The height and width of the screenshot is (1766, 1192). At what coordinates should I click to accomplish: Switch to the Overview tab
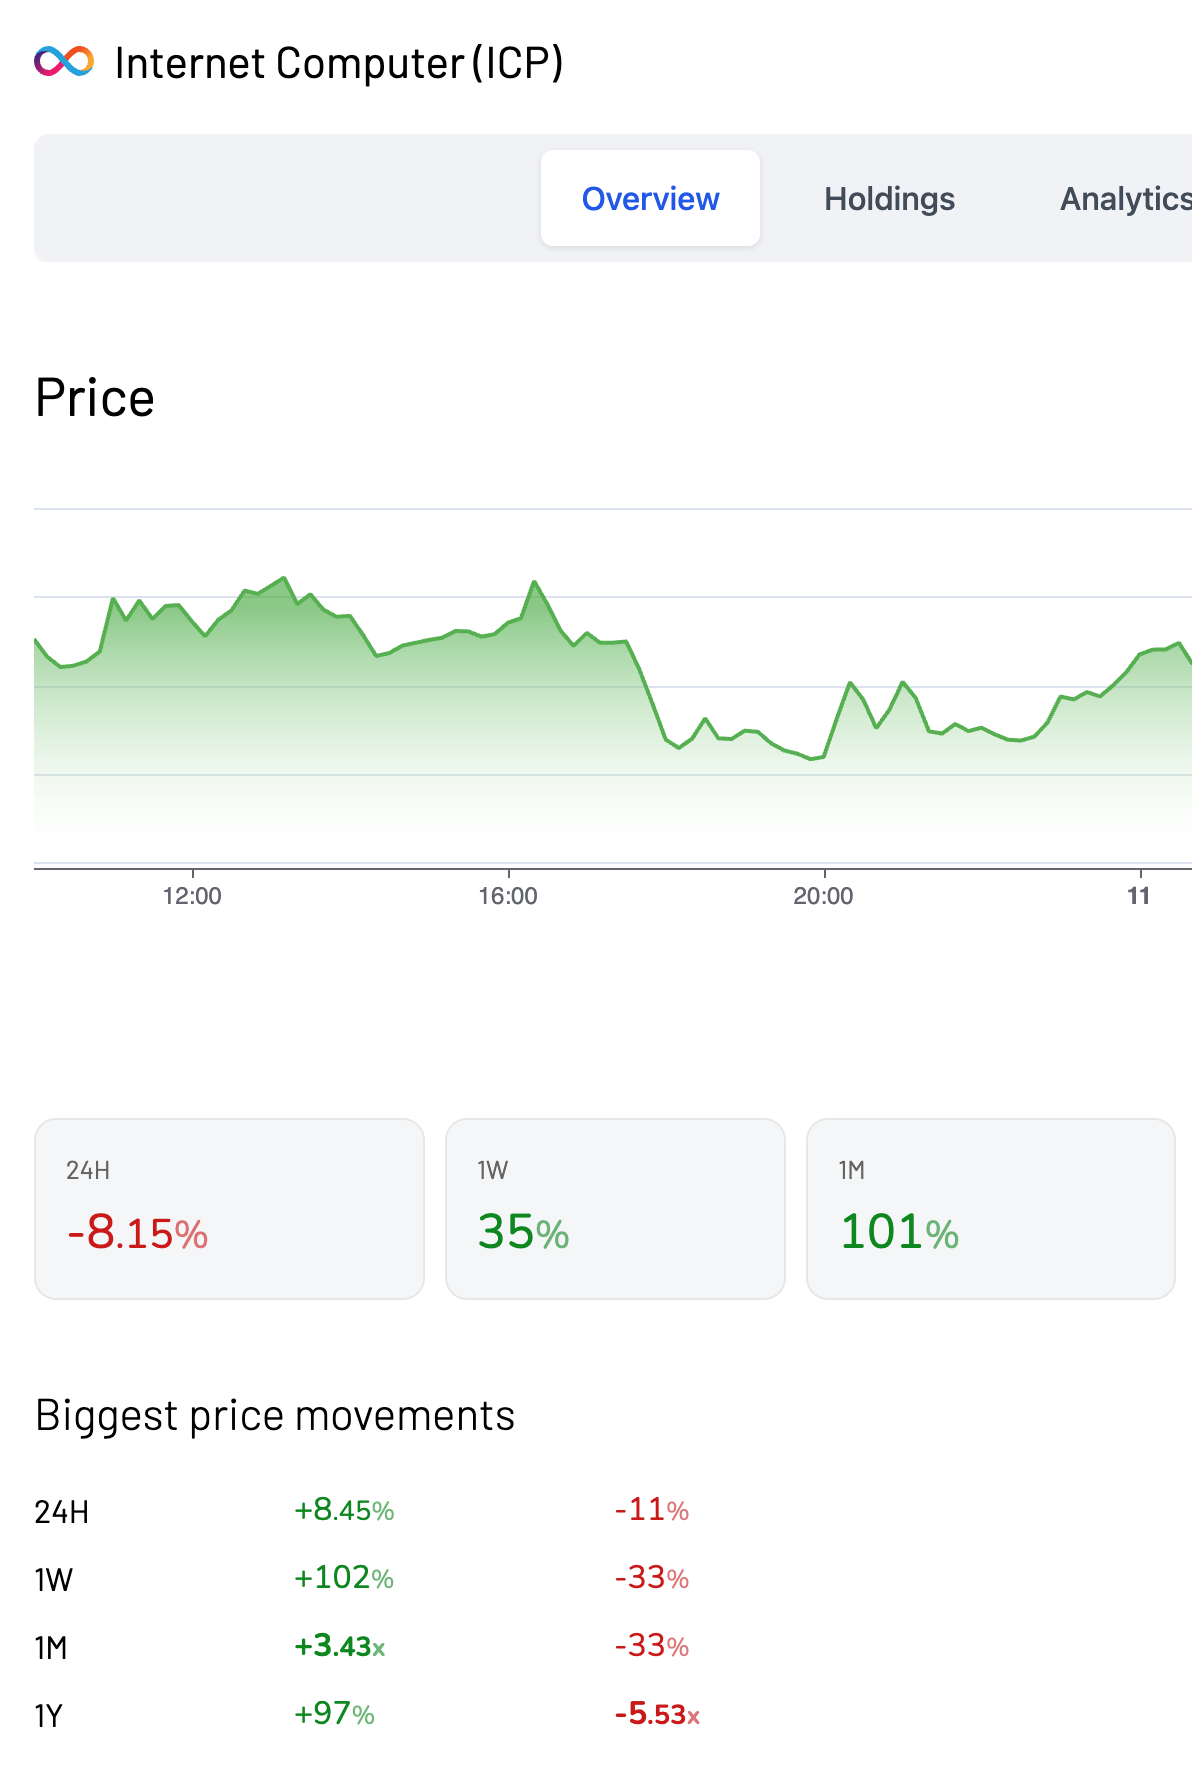click(650, 199)
